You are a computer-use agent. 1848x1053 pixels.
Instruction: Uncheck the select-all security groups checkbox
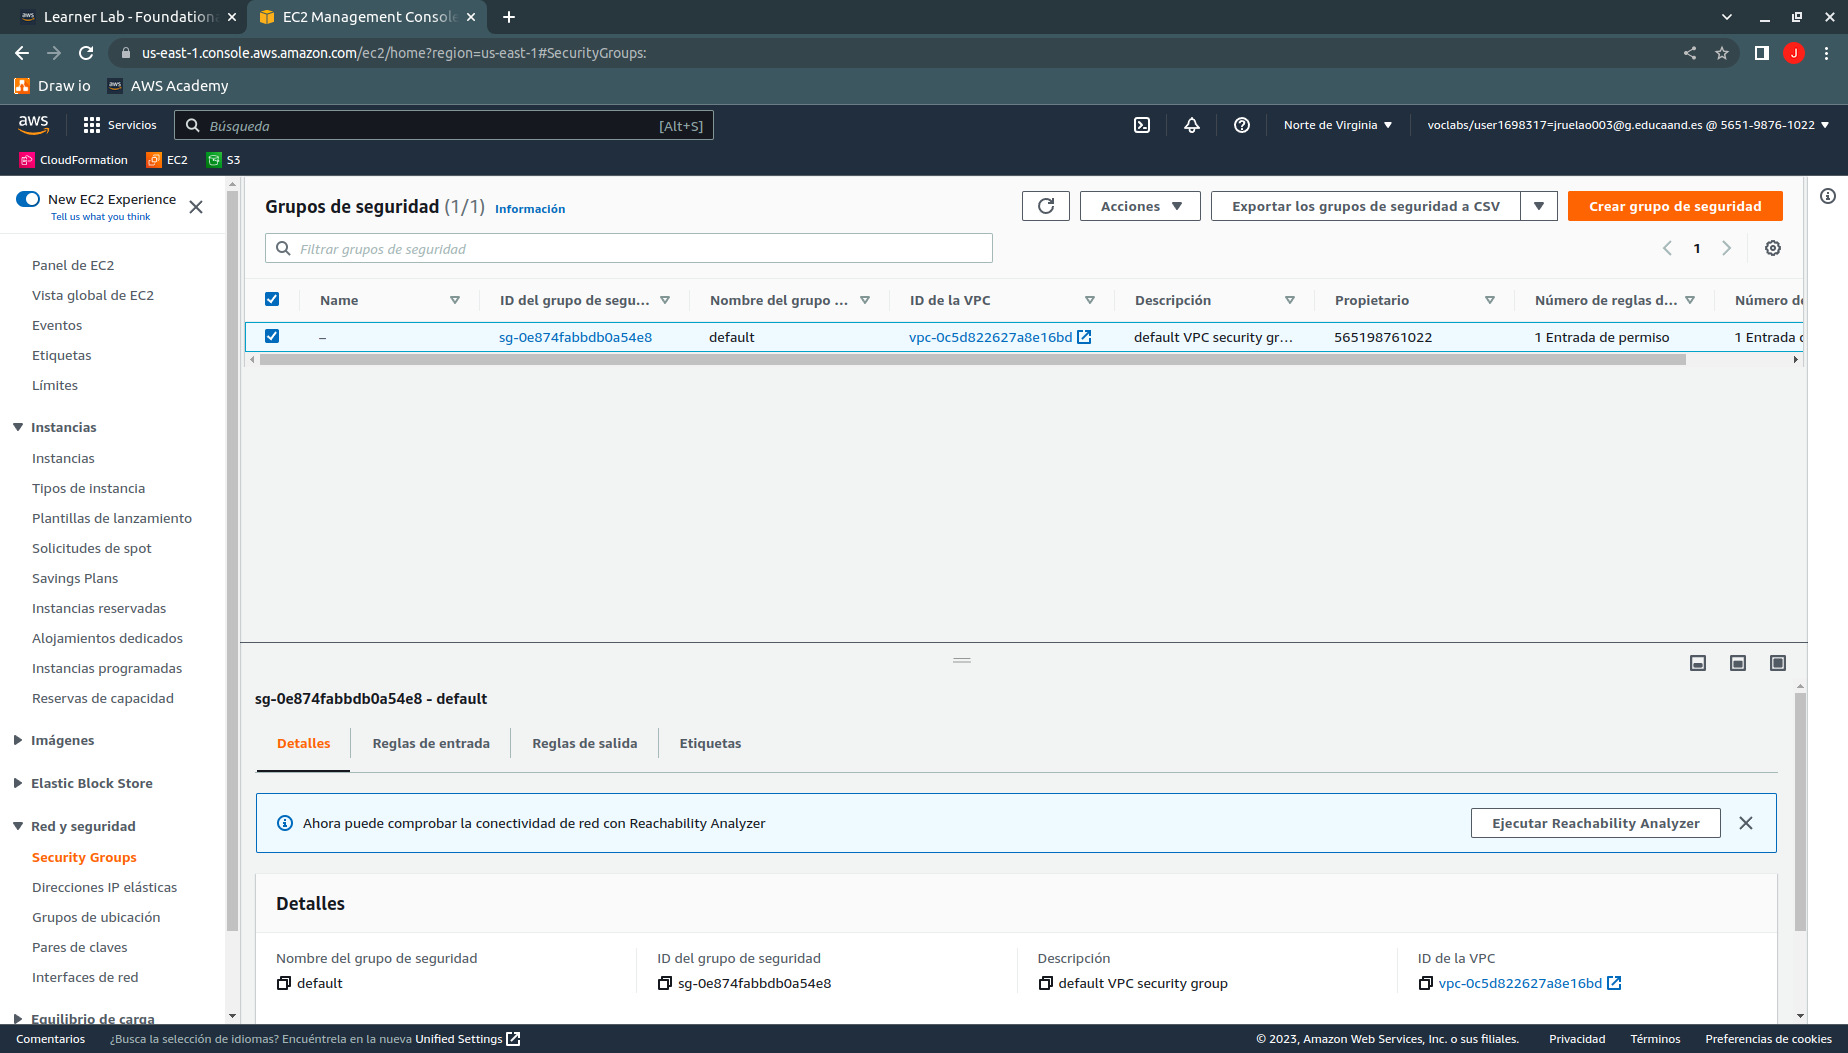[272, 299]
